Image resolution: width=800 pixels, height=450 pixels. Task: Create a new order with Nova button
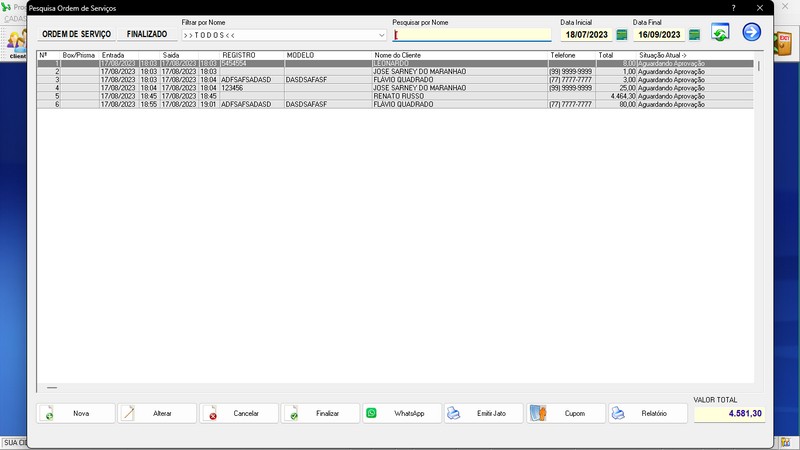click(76, 413)
